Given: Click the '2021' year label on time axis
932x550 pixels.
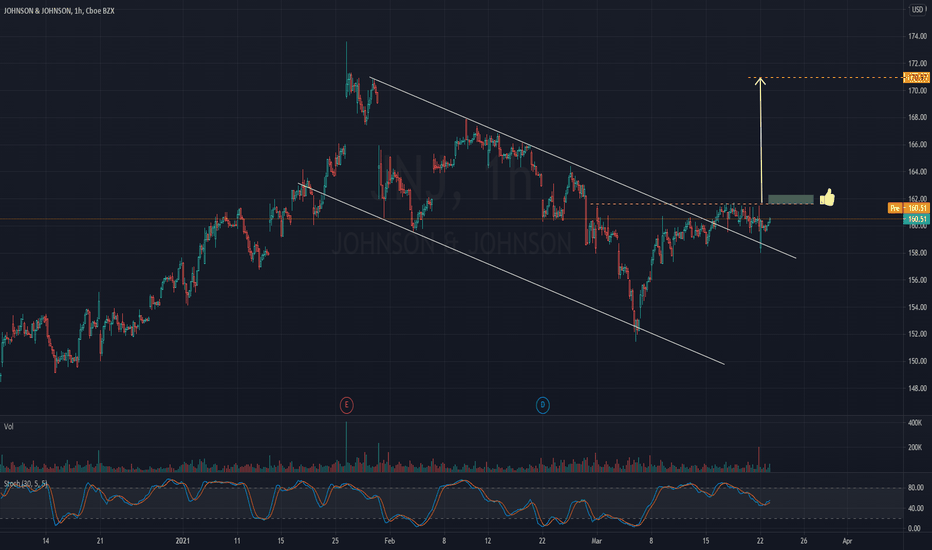Looking at the screenshot, I should pos(182,540).
